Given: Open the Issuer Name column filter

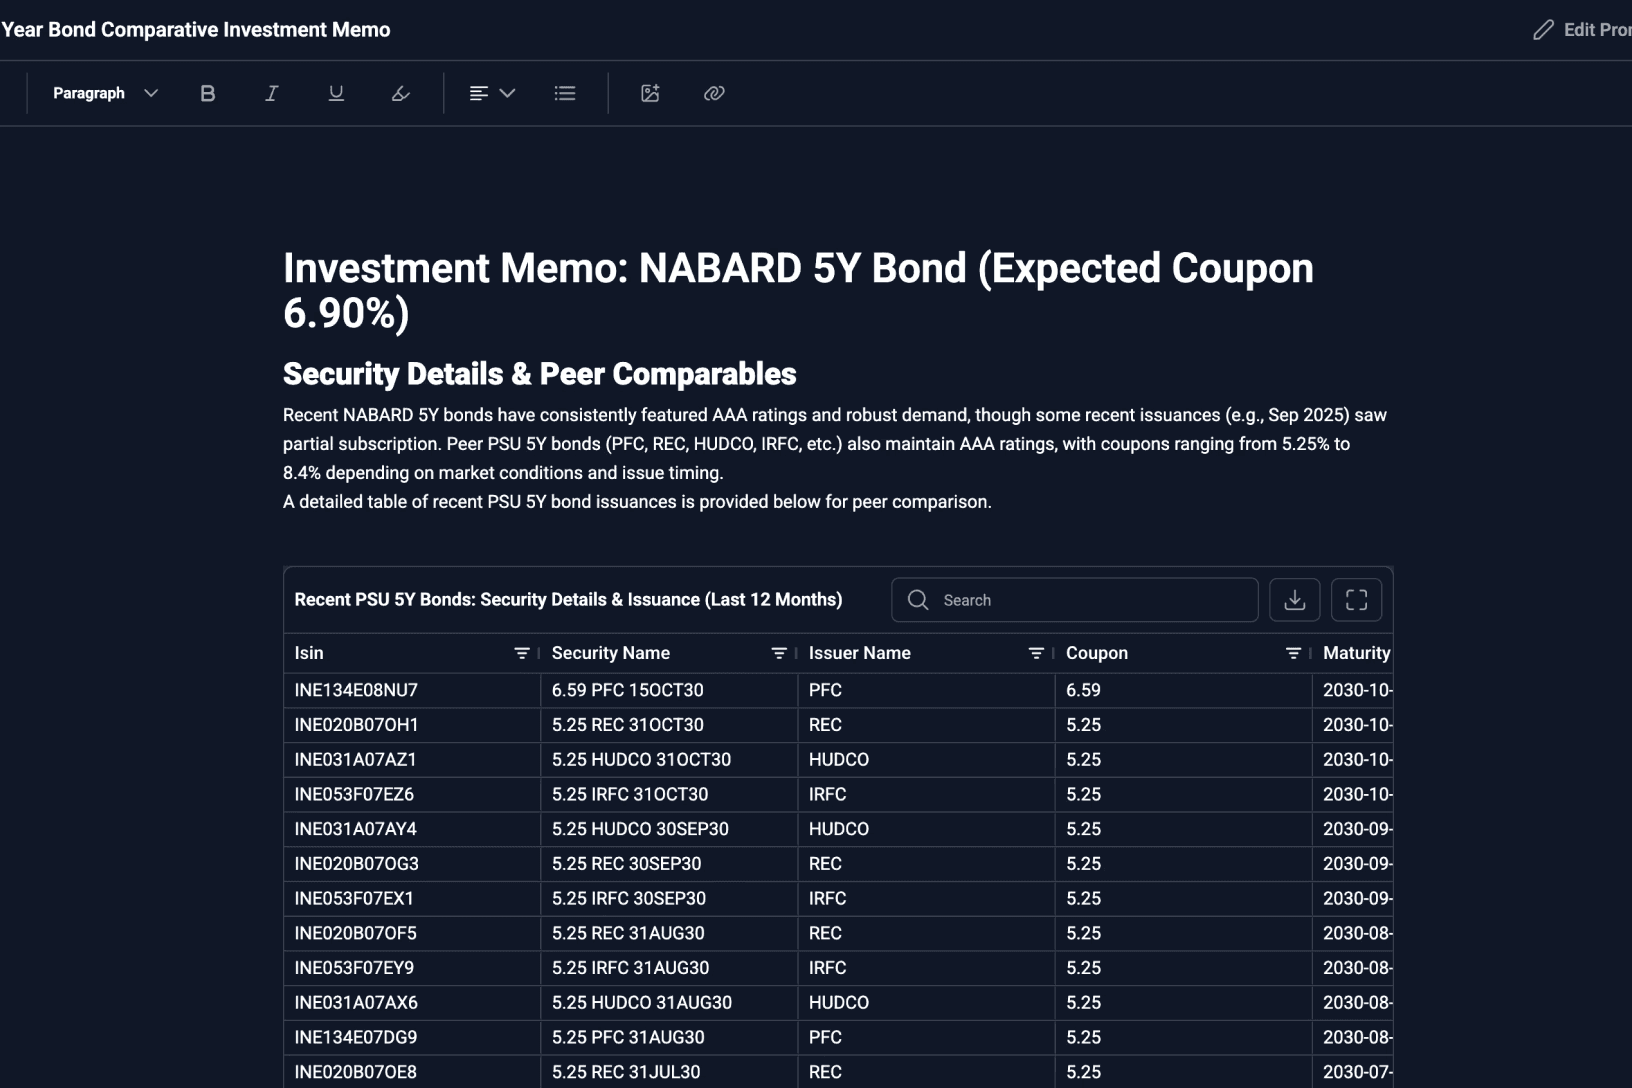Looking at the screenshot, I should tap(1036, 653).
